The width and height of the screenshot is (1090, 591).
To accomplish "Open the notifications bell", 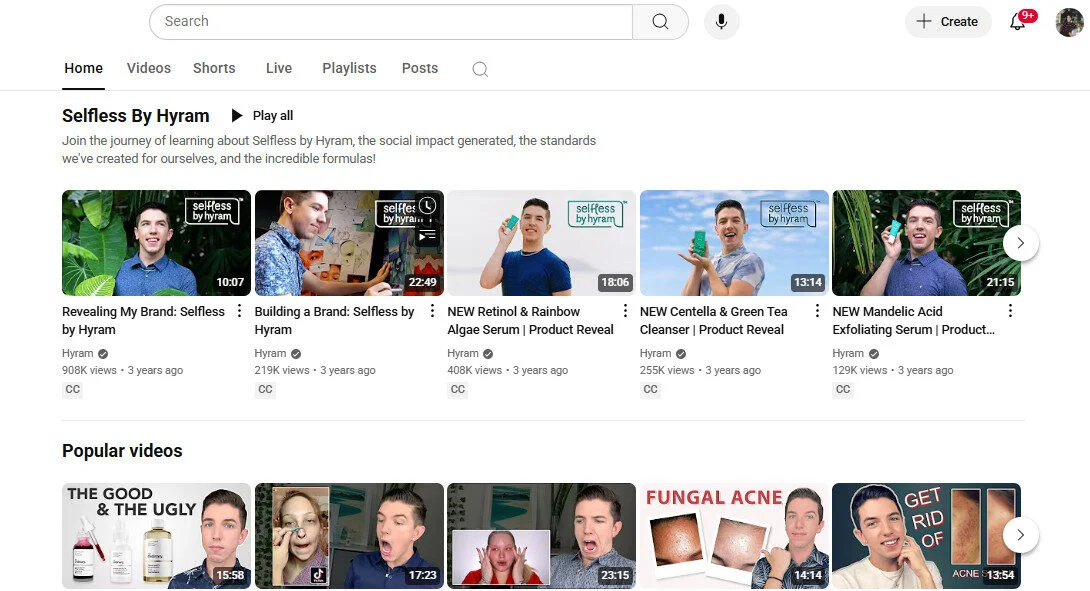I will click(1018, 22).
